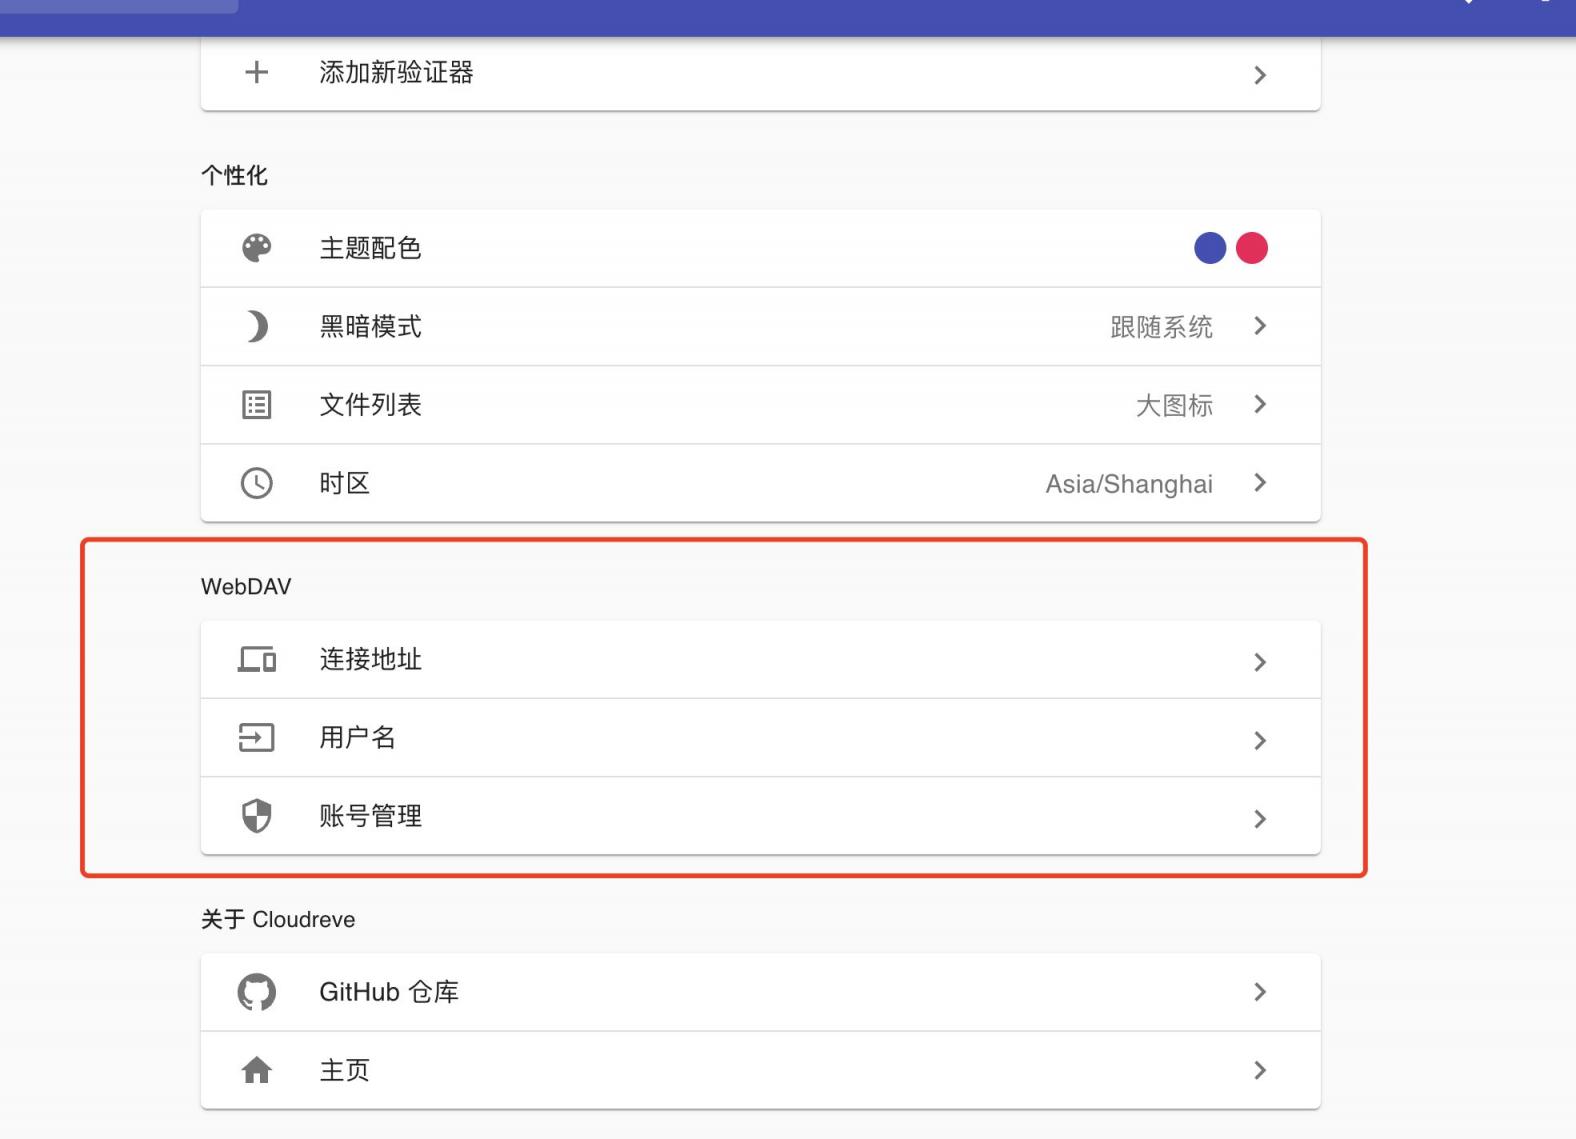Screen dimensions: 1576x1139
Task: Open the 账号管理 WebDAV entry
Action: [371, 816]
